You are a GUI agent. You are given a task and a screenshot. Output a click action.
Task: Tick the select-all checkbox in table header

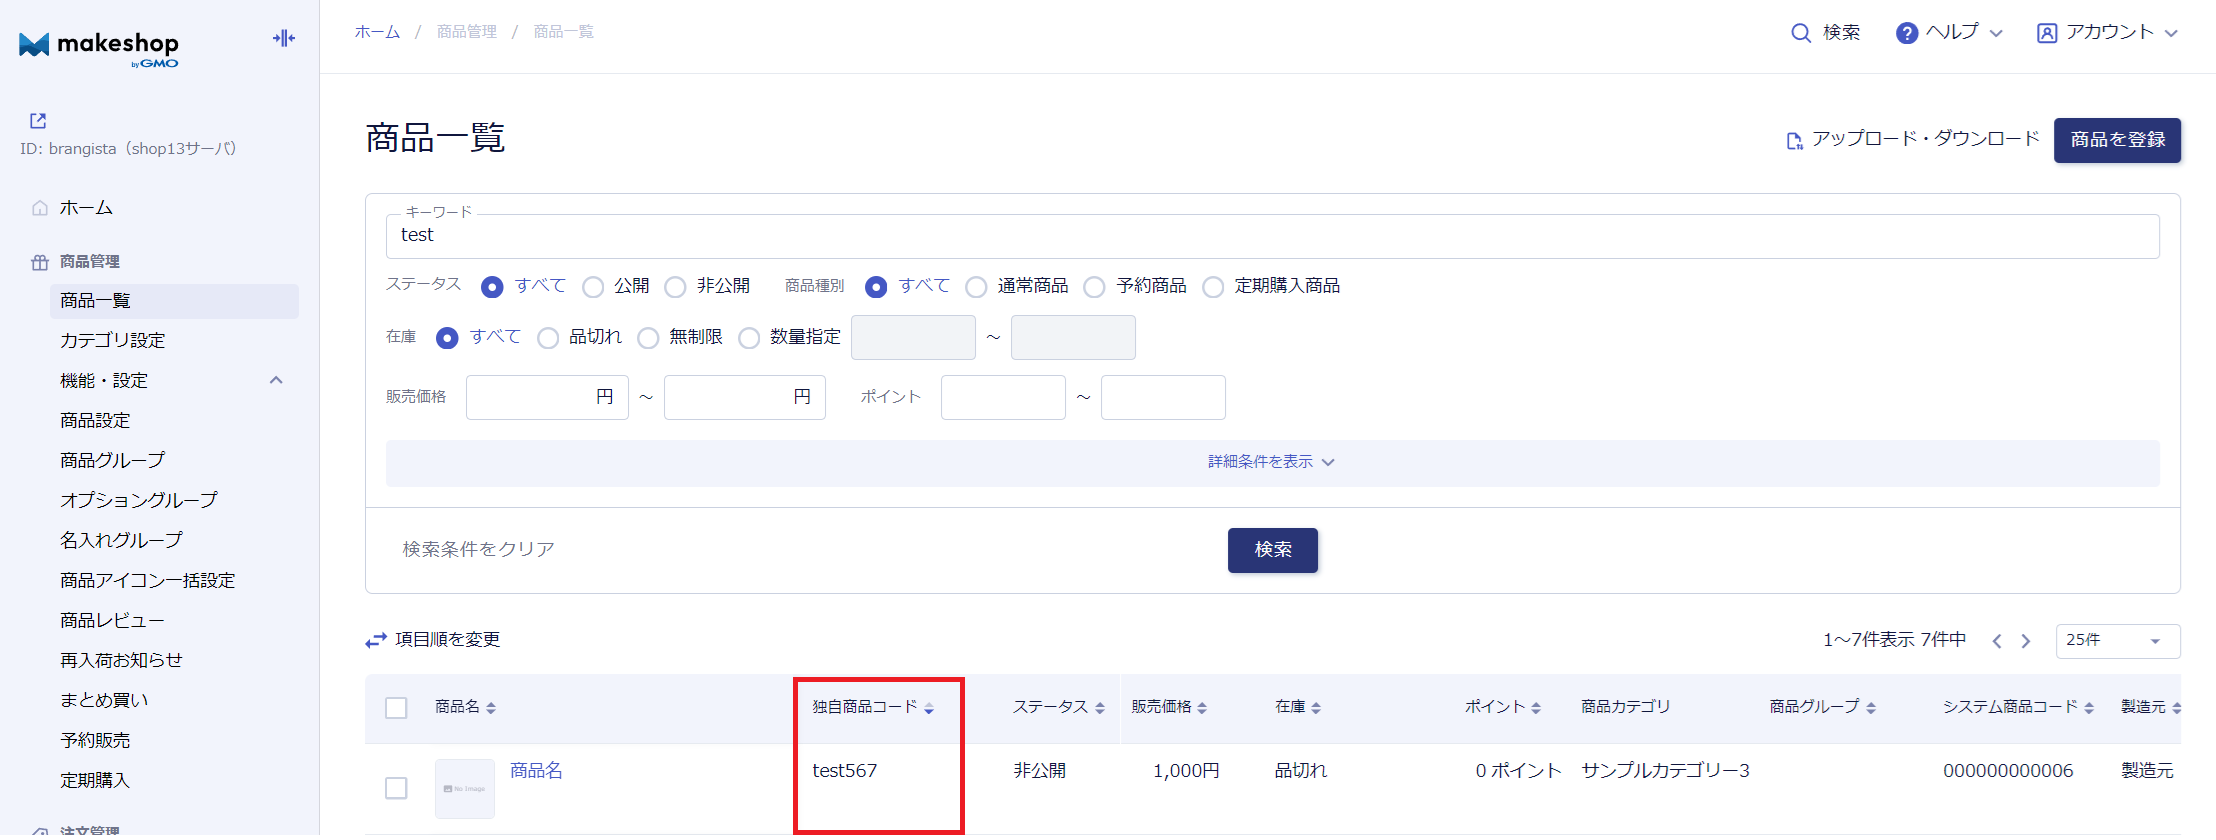(396, 708)
